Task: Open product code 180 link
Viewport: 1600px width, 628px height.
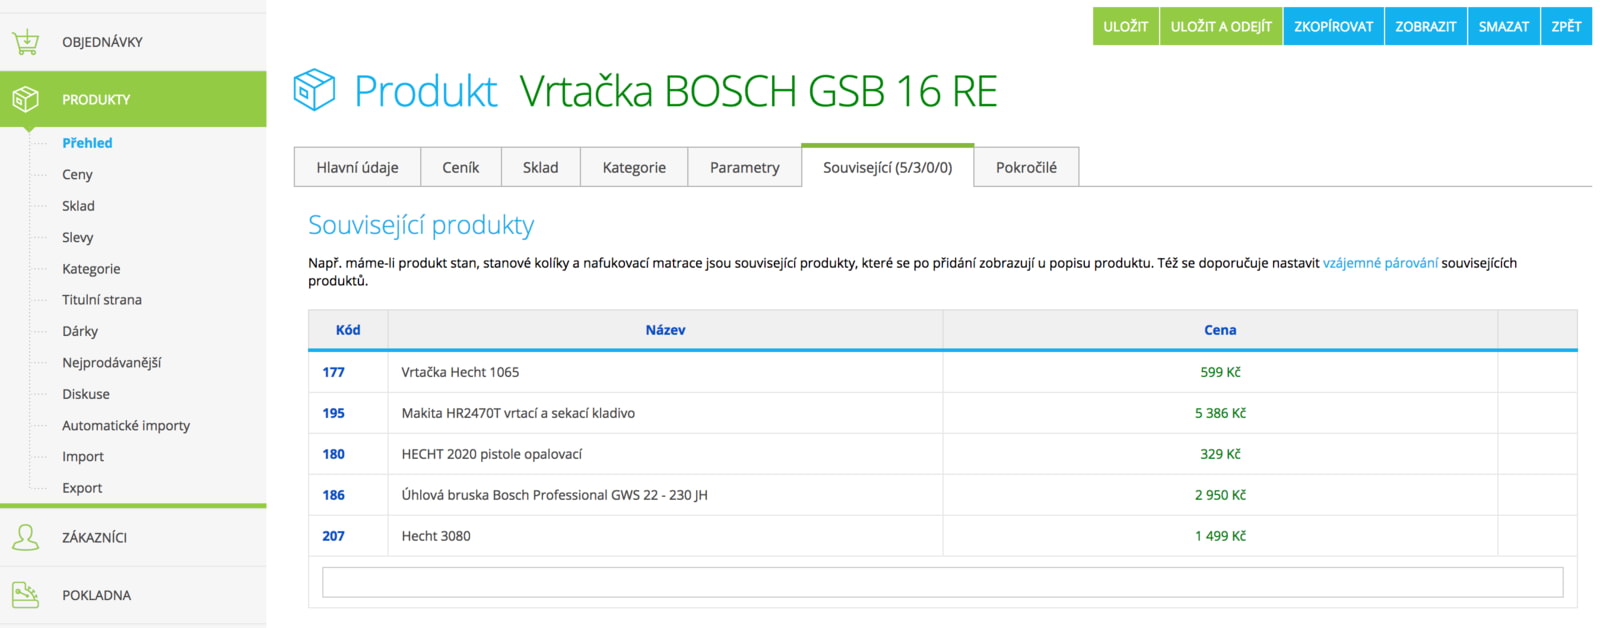Action: point(333,454)
